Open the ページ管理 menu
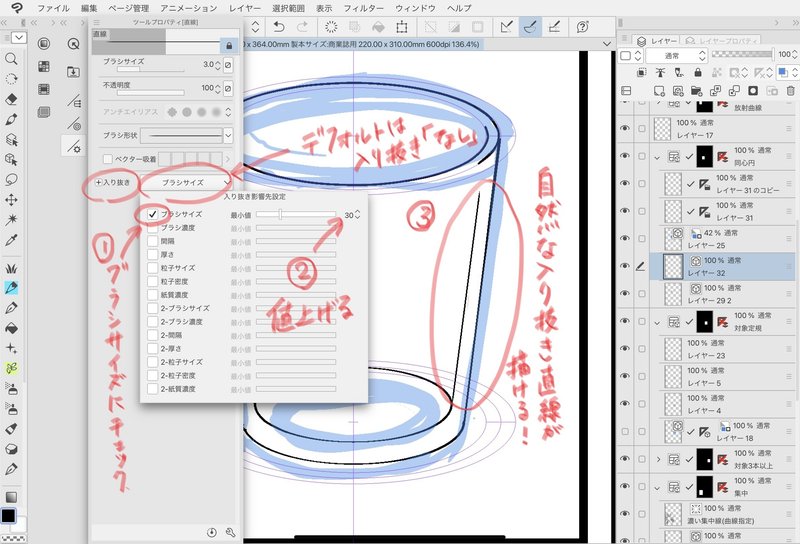The height and width of the screenshot is (544, 800). click(129, 8)
